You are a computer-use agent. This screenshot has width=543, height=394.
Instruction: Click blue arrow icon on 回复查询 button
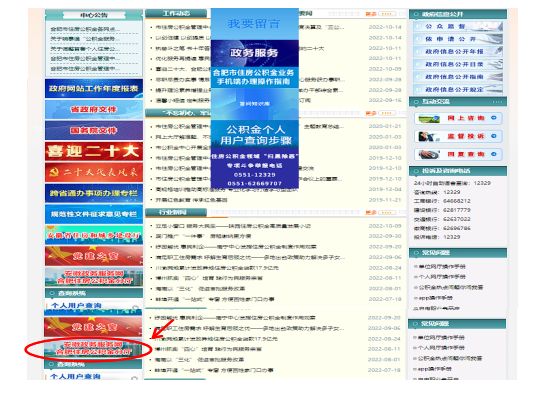(494, 154)
